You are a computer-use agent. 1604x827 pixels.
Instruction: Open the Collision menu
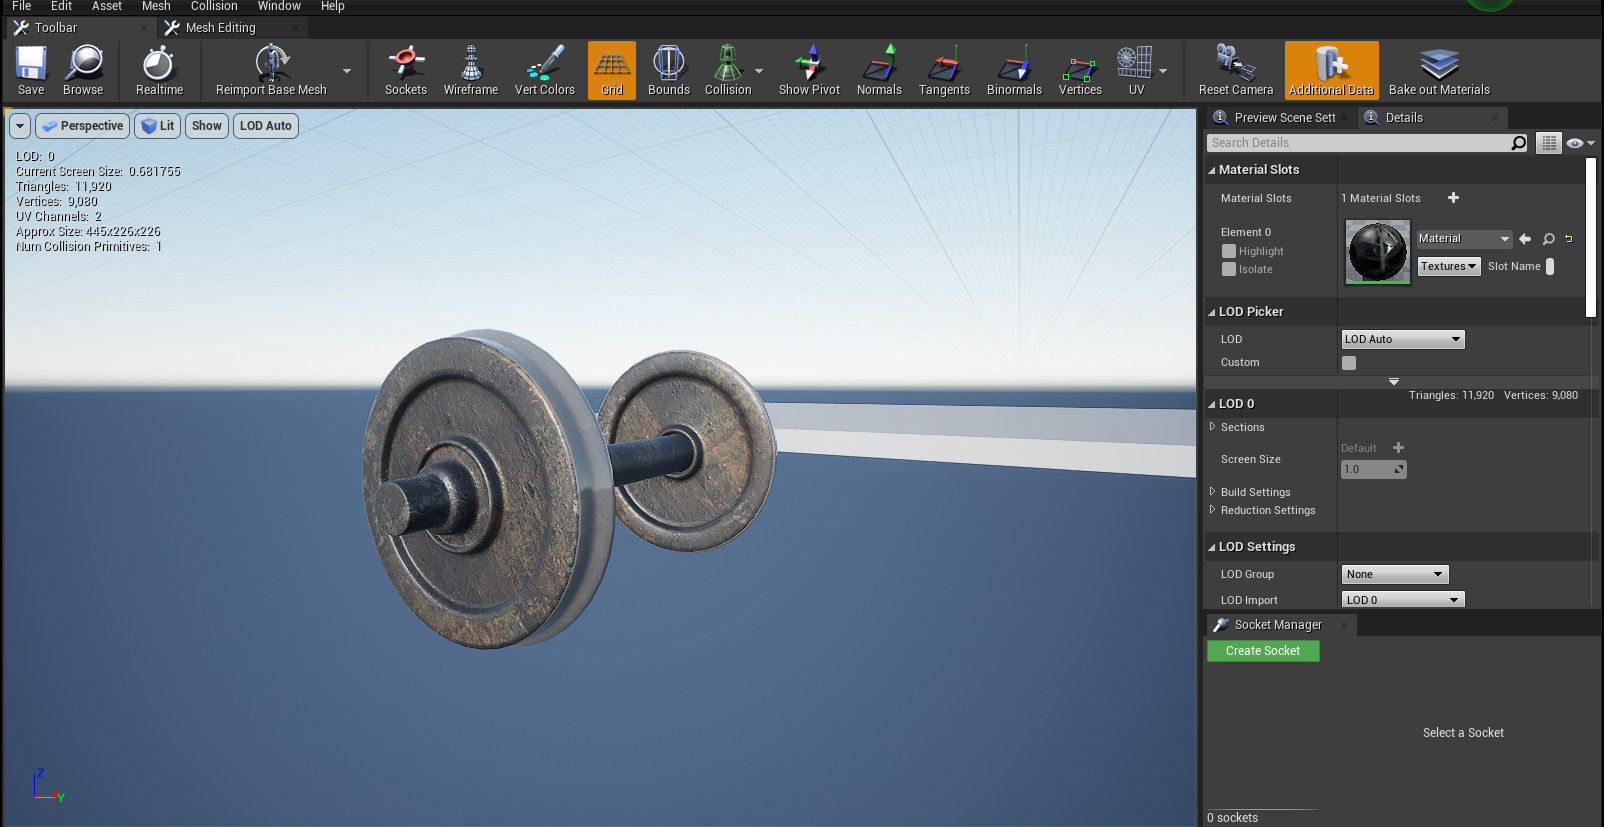point(214,6)
